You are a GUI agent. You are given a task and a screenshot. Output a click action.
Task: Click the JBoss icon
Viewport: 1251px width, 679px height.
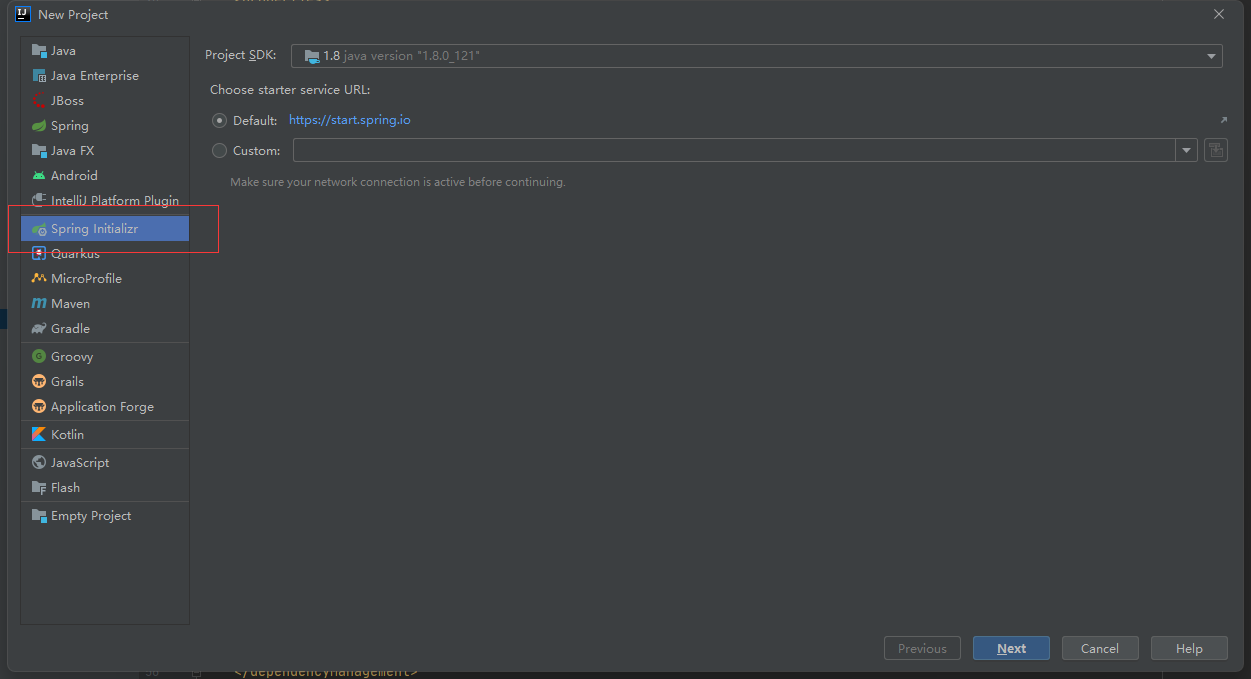tap(39, 100)
